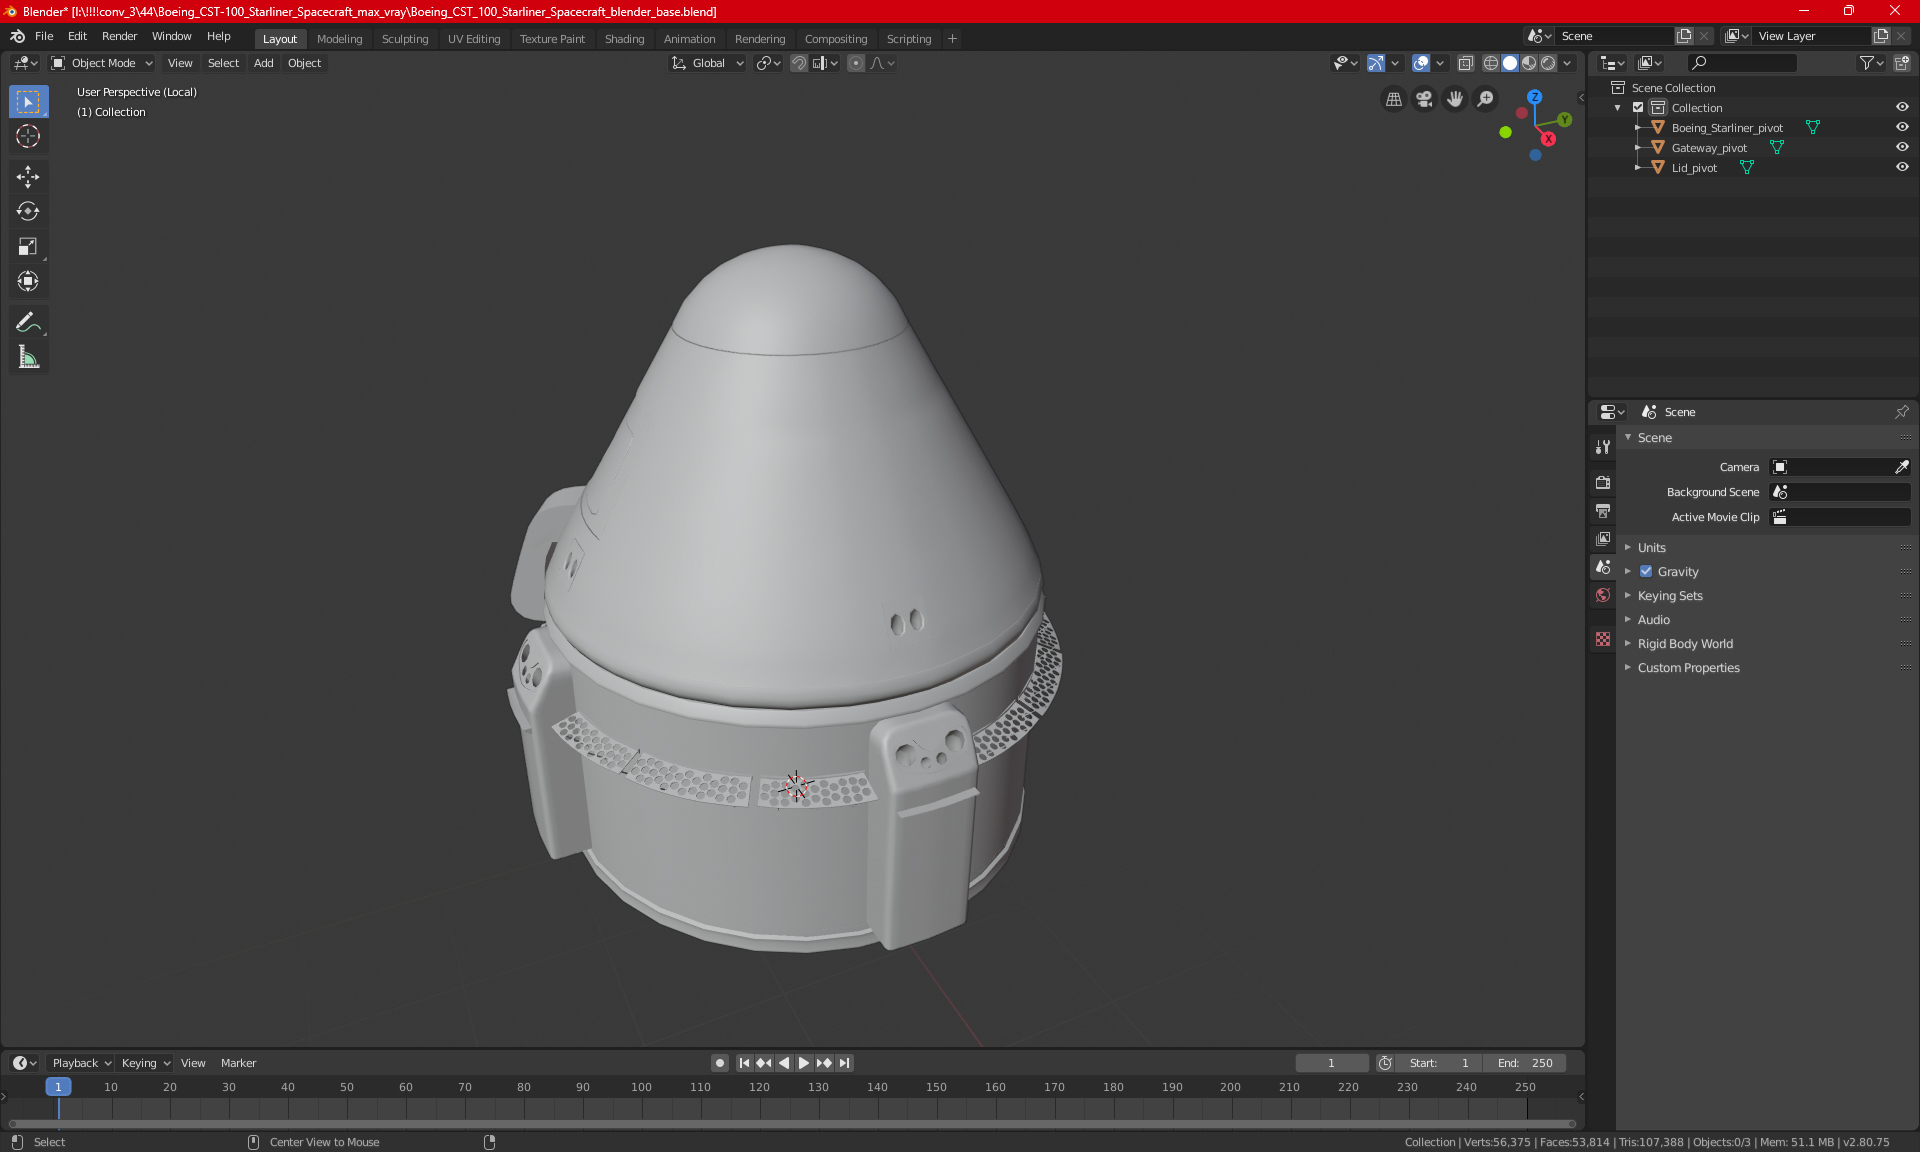The width and height of the screenshot is (1920, 1152).
Task: Select the Select Box tool
Action: click(28, 102)
